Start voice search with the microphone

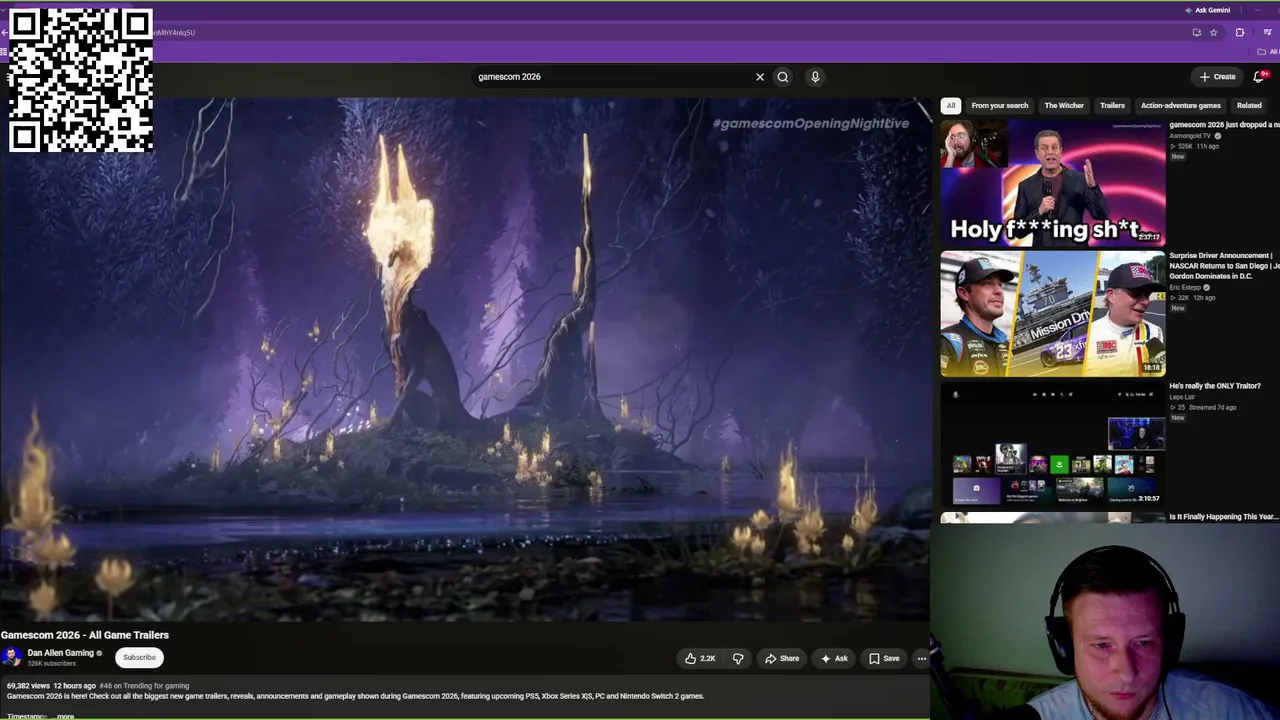click(x=815, y=77)
